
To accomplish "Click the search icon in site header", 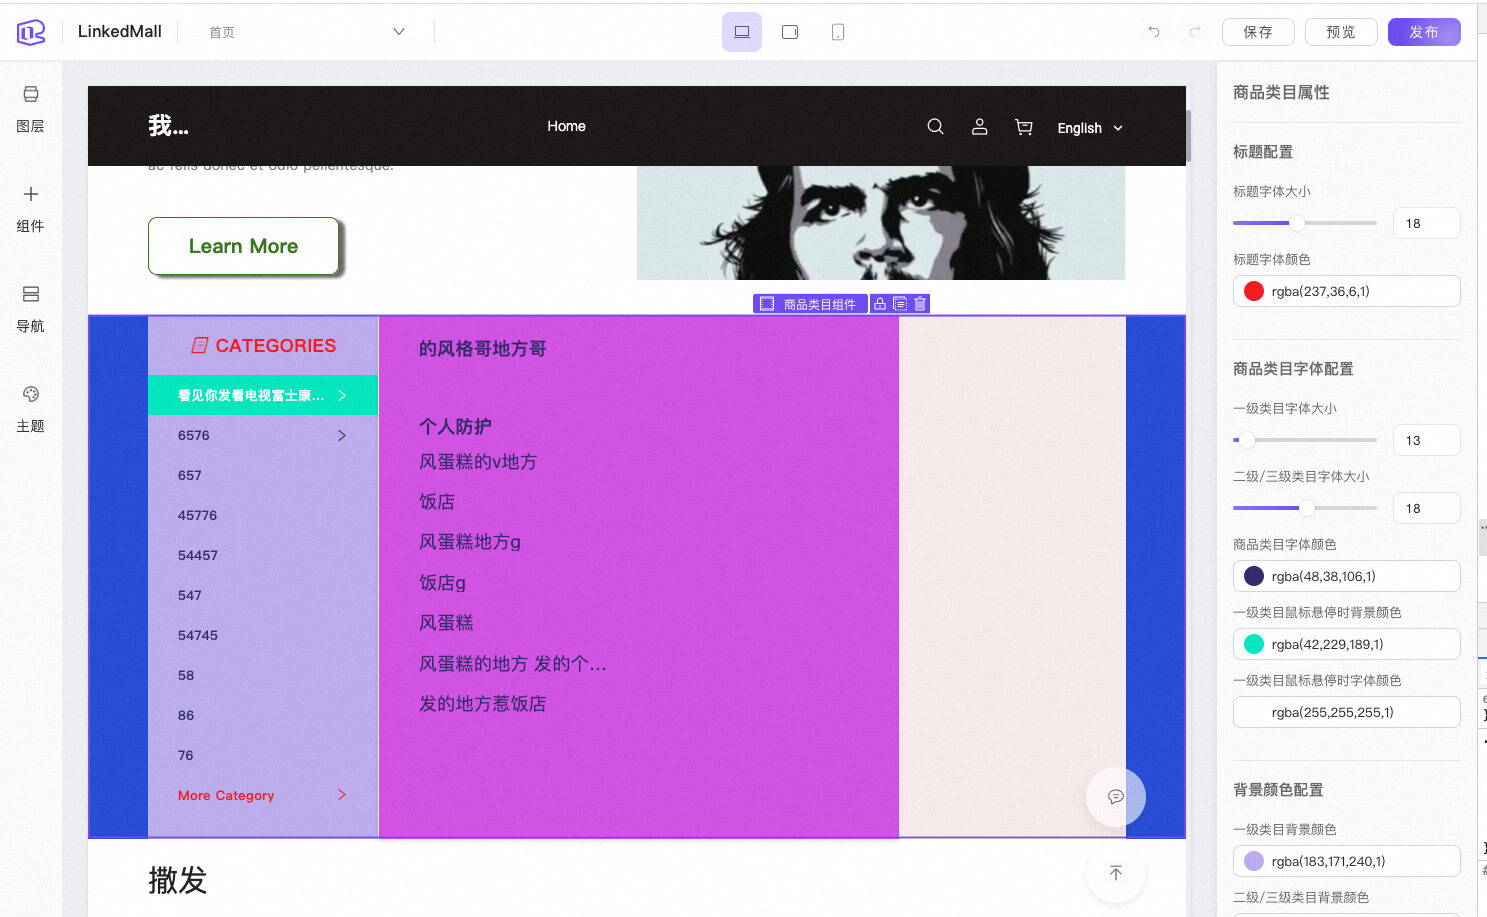I will 935,127.
